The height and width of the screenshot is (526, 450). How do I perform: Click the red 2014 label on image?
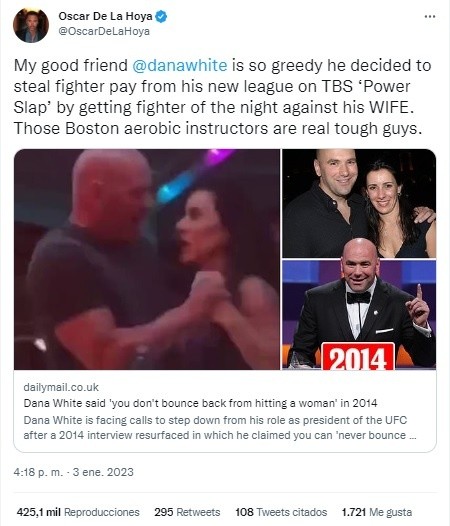[358, 356]
